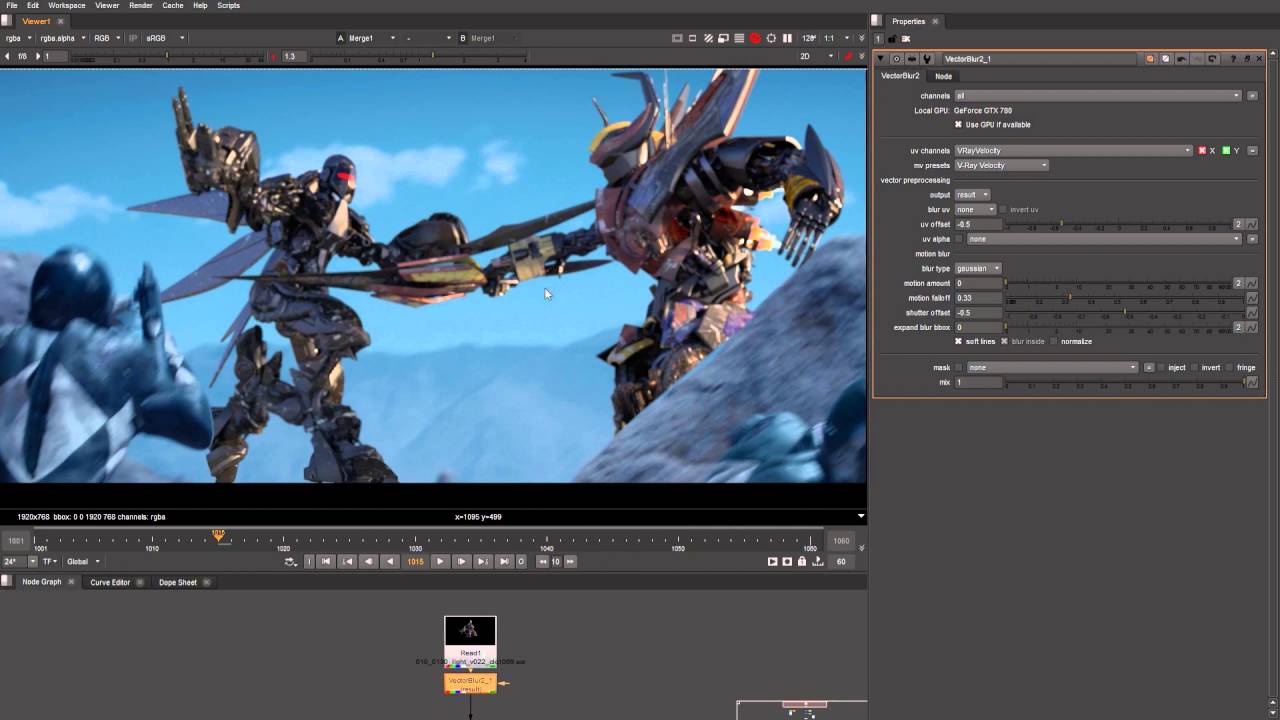Open the Render menu
This screenshot has height=720, width=1280.
141,5
